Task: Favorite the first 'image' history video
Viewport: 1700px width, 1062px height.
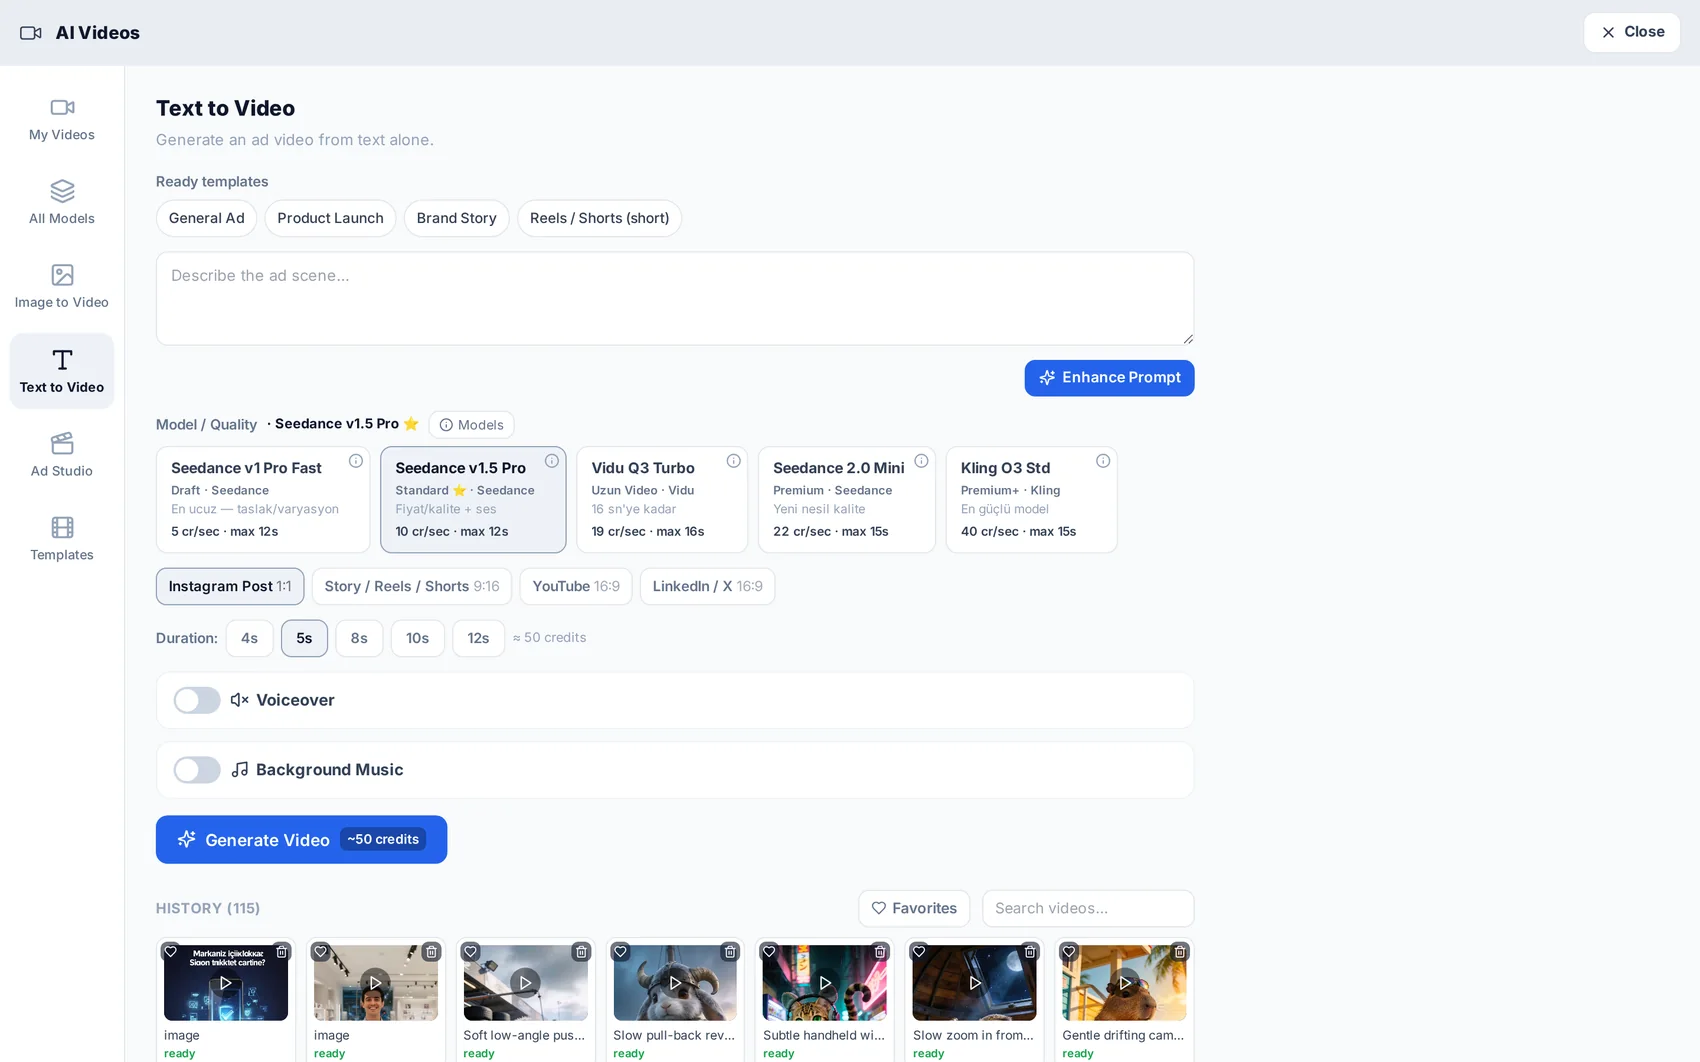Action: tap(171, 952)
